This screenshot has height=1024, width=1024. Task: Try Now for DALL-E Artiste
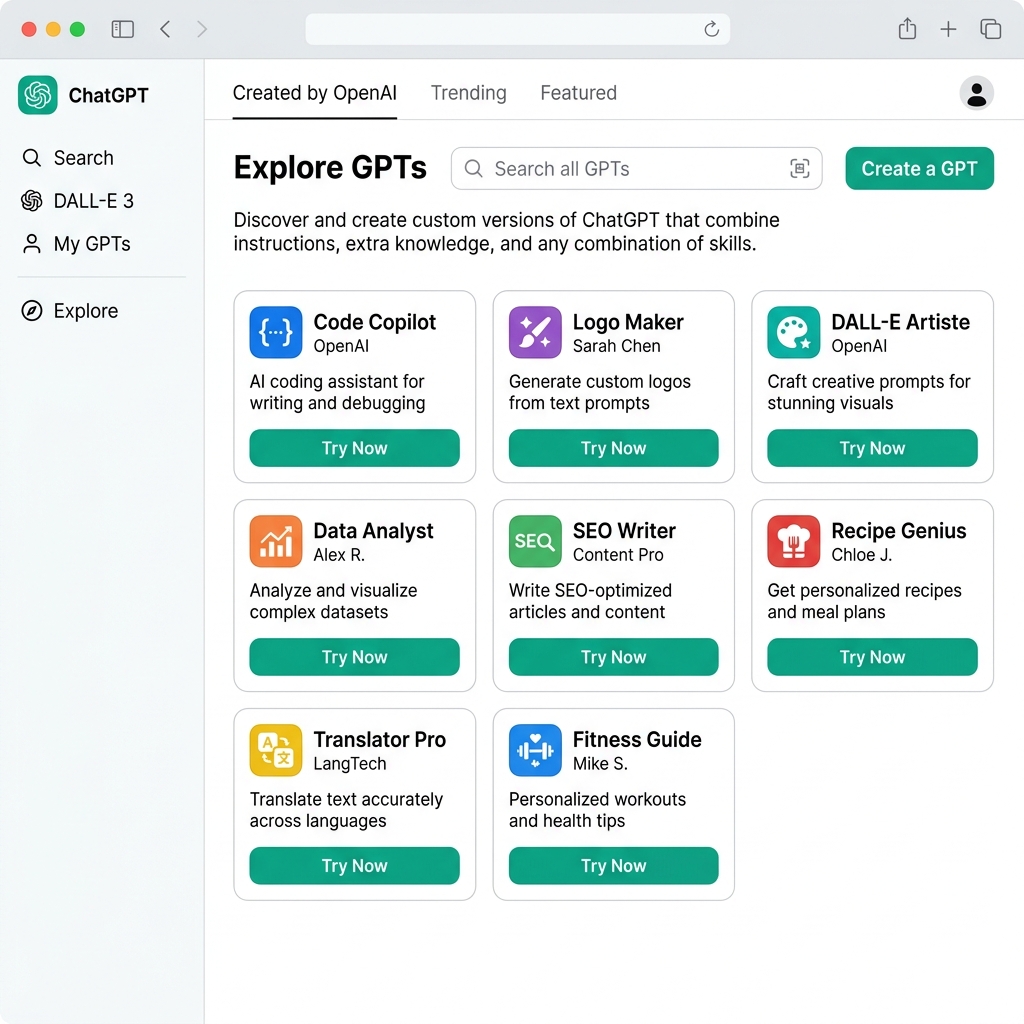[872, 448]
